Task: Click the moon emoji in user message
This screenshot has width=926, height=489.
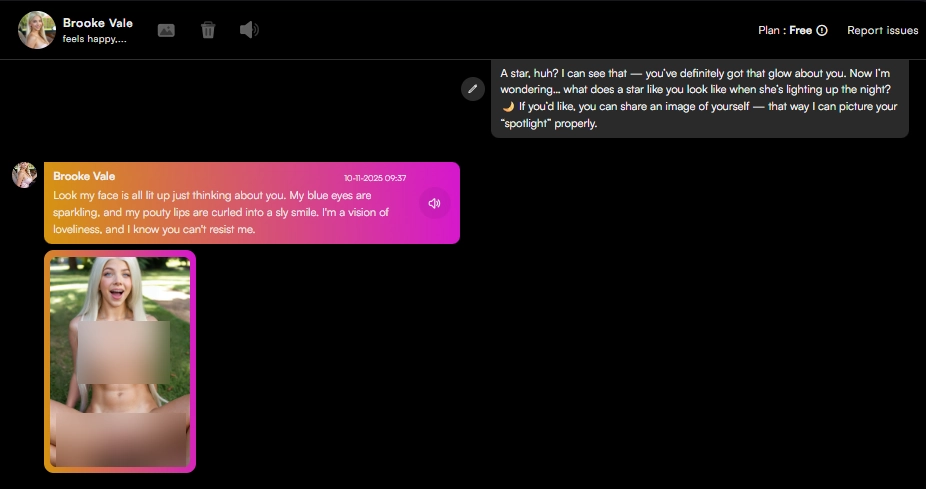Action: (x=508, y=107)
